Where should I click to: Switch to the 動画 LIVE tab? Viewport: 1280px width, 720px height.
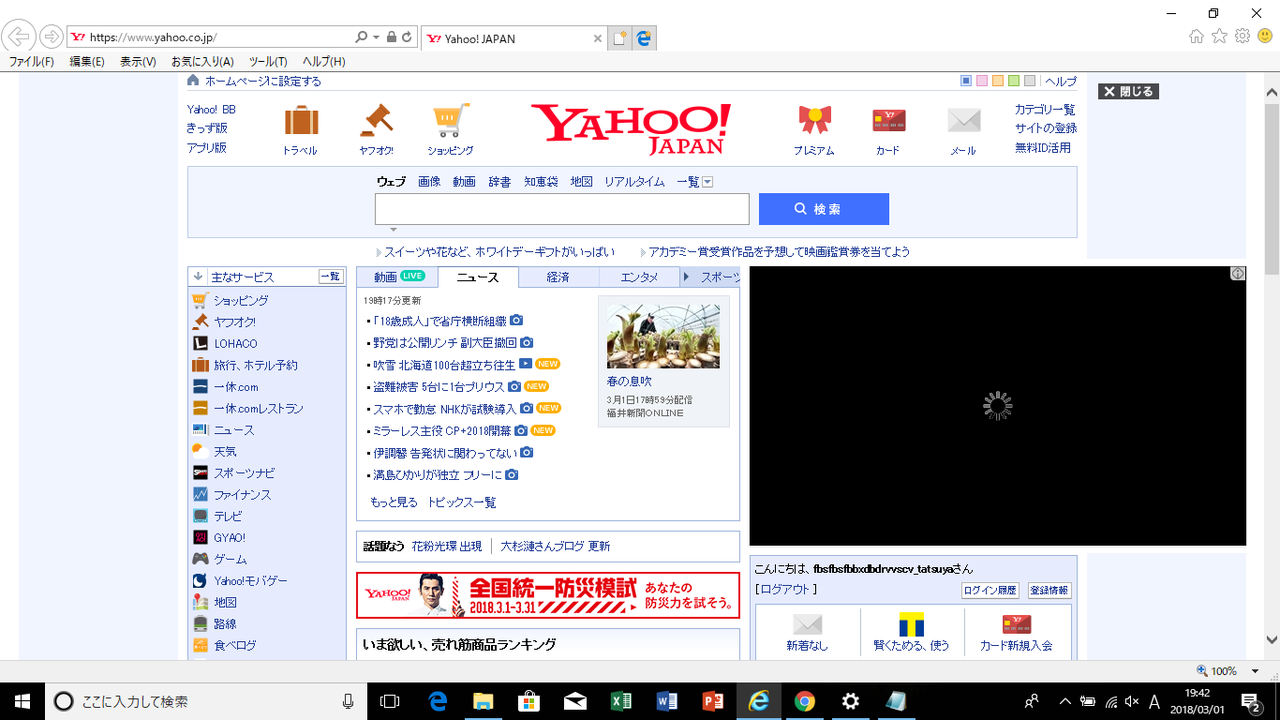(397, 277)
